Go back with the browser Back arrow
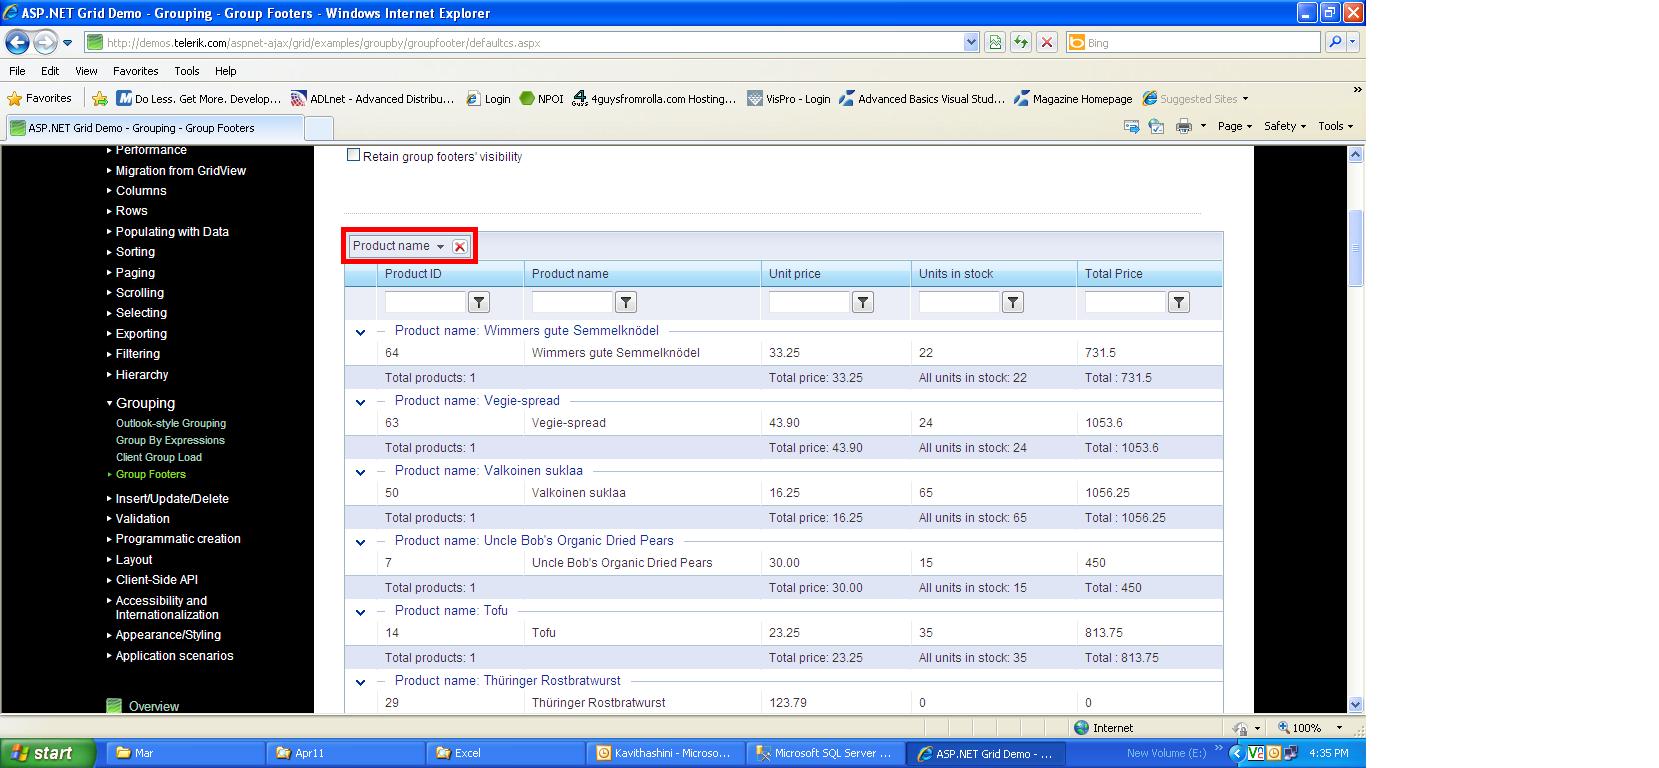The height and width of the screenshot is (768, 1659). pyautogui.click(x=17, y=42)
